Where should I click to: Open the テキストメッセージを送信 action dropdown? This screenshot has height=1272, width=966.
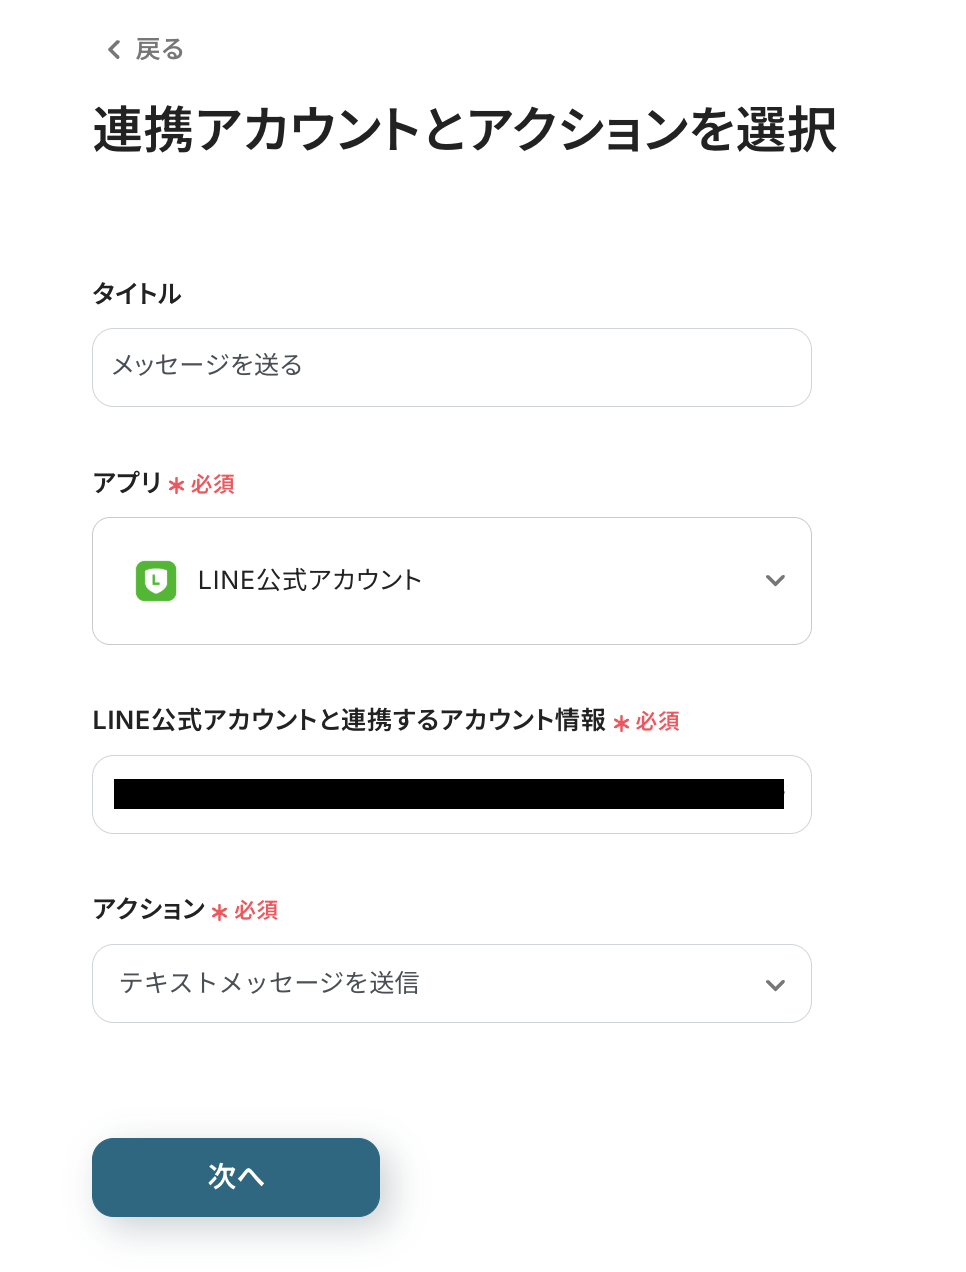pyautogui.click(x=451, y=984)
